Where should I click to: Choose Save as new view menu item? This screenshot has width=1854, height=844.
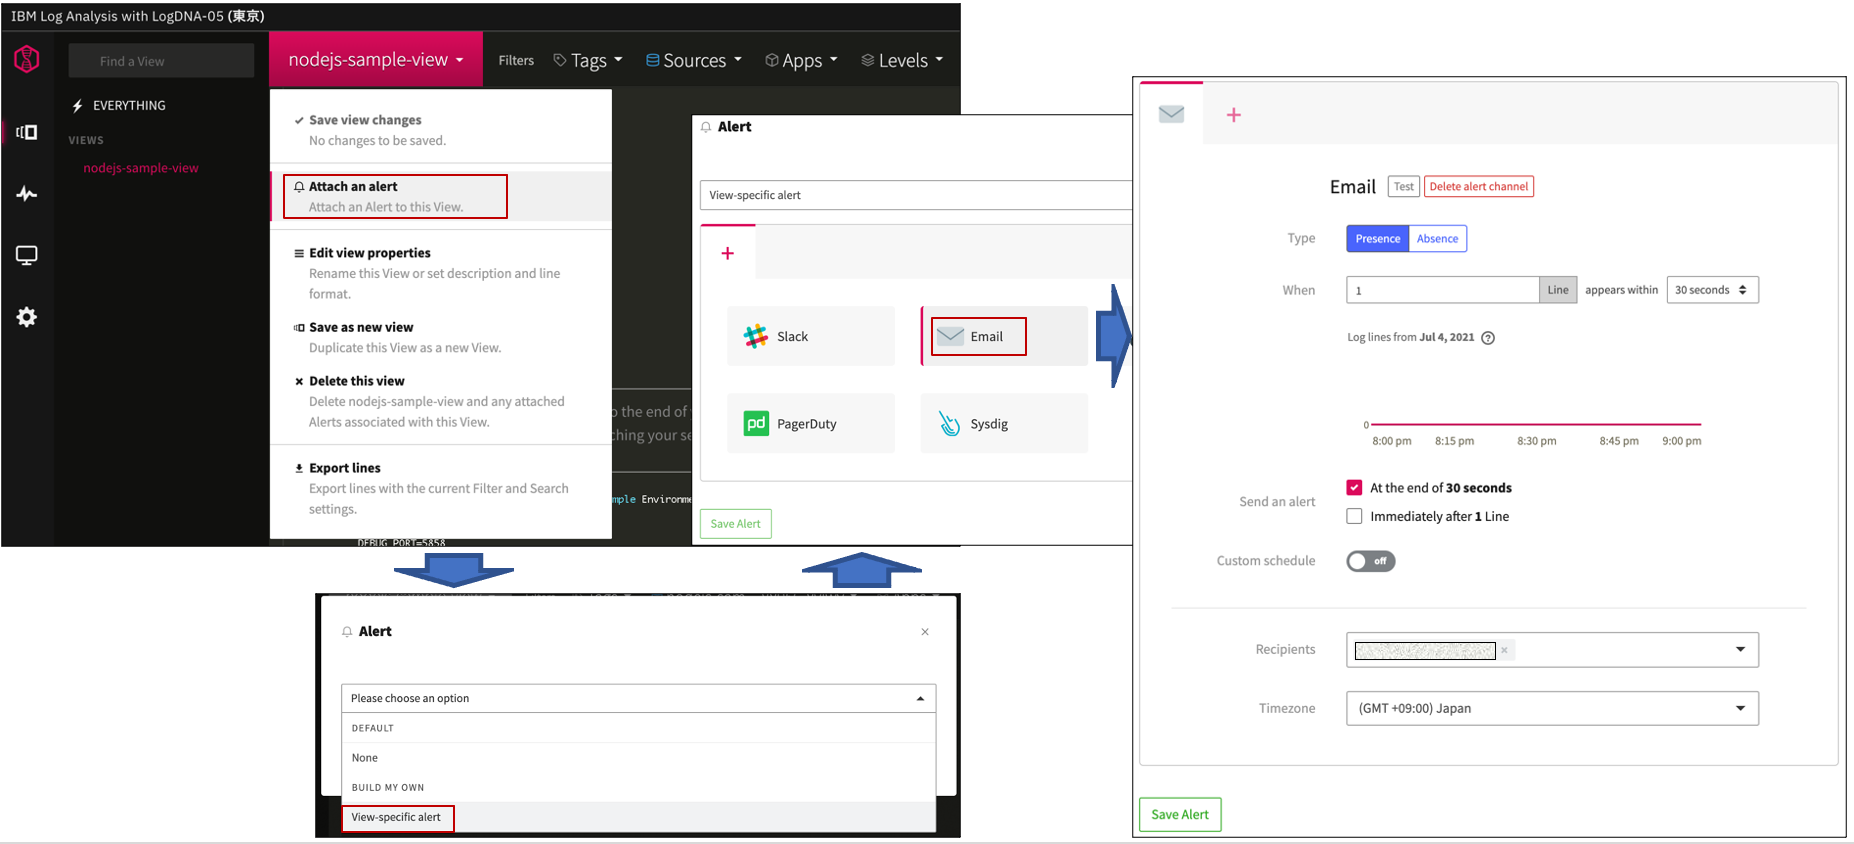point(441,337)
